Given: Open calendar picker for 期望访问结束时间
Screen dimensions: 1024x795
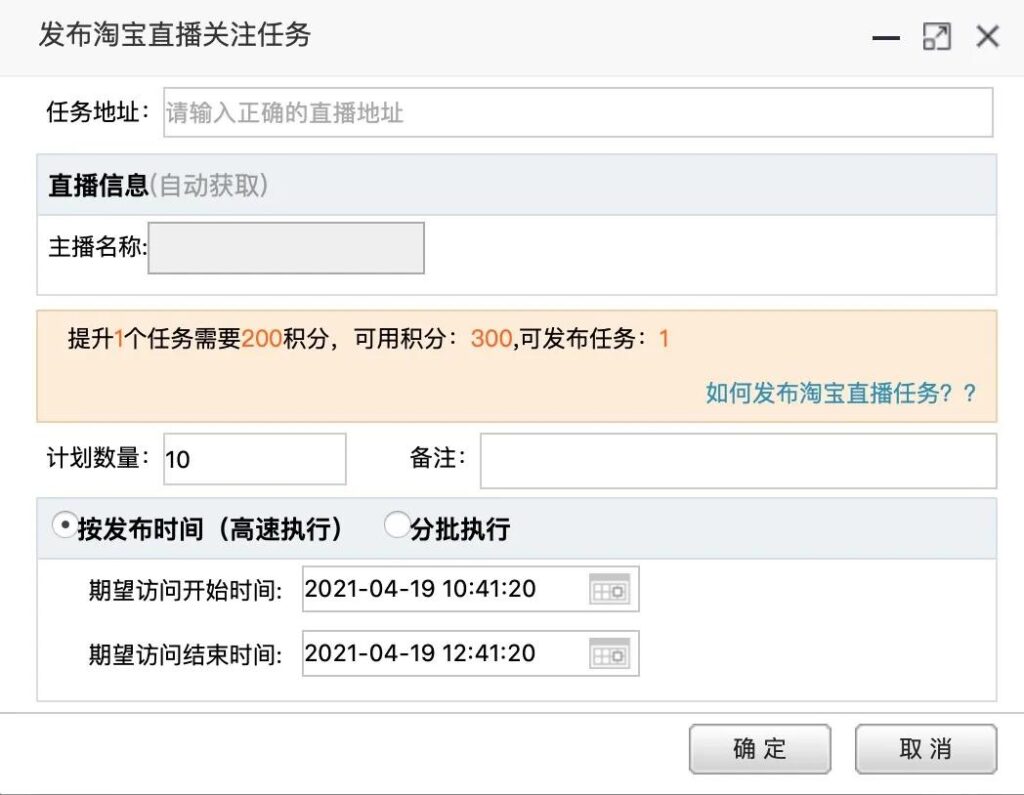Looking at the screenshot, I should [609, 654].
